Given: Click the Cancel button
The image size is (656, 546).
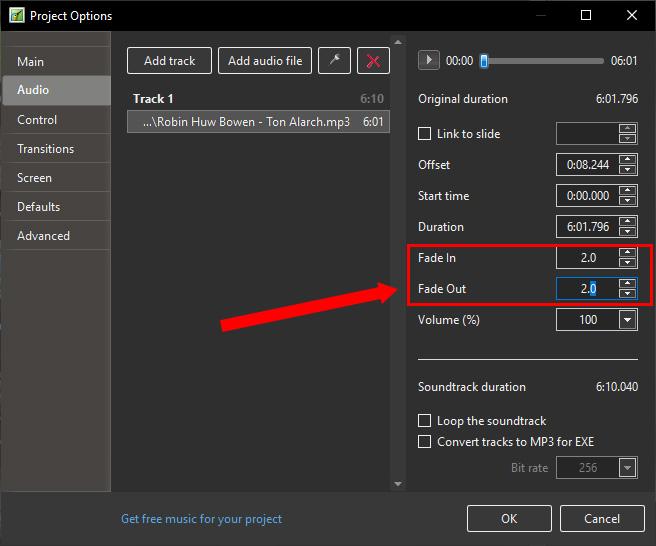Looking at the screenshot, I should point(602,519).
